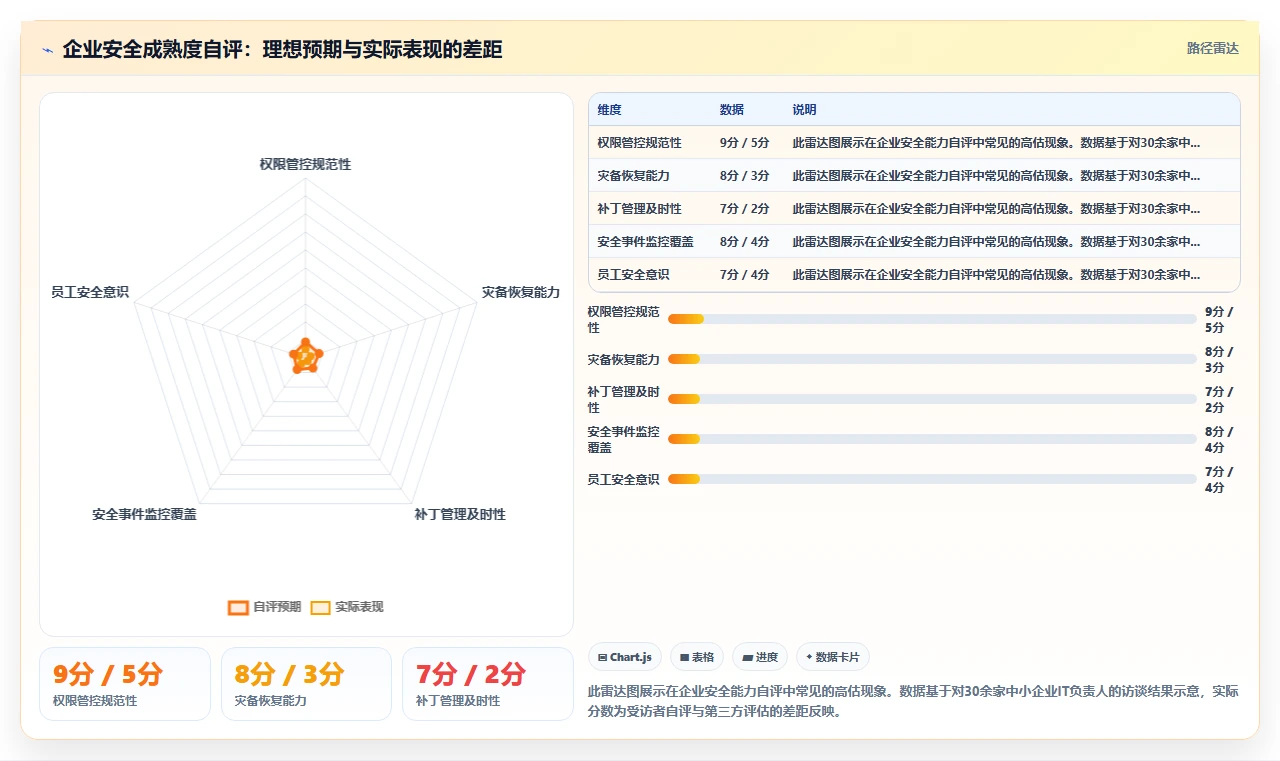
Task: Click the 9分 / 5分 cell in table
Action: click(745, 142)
